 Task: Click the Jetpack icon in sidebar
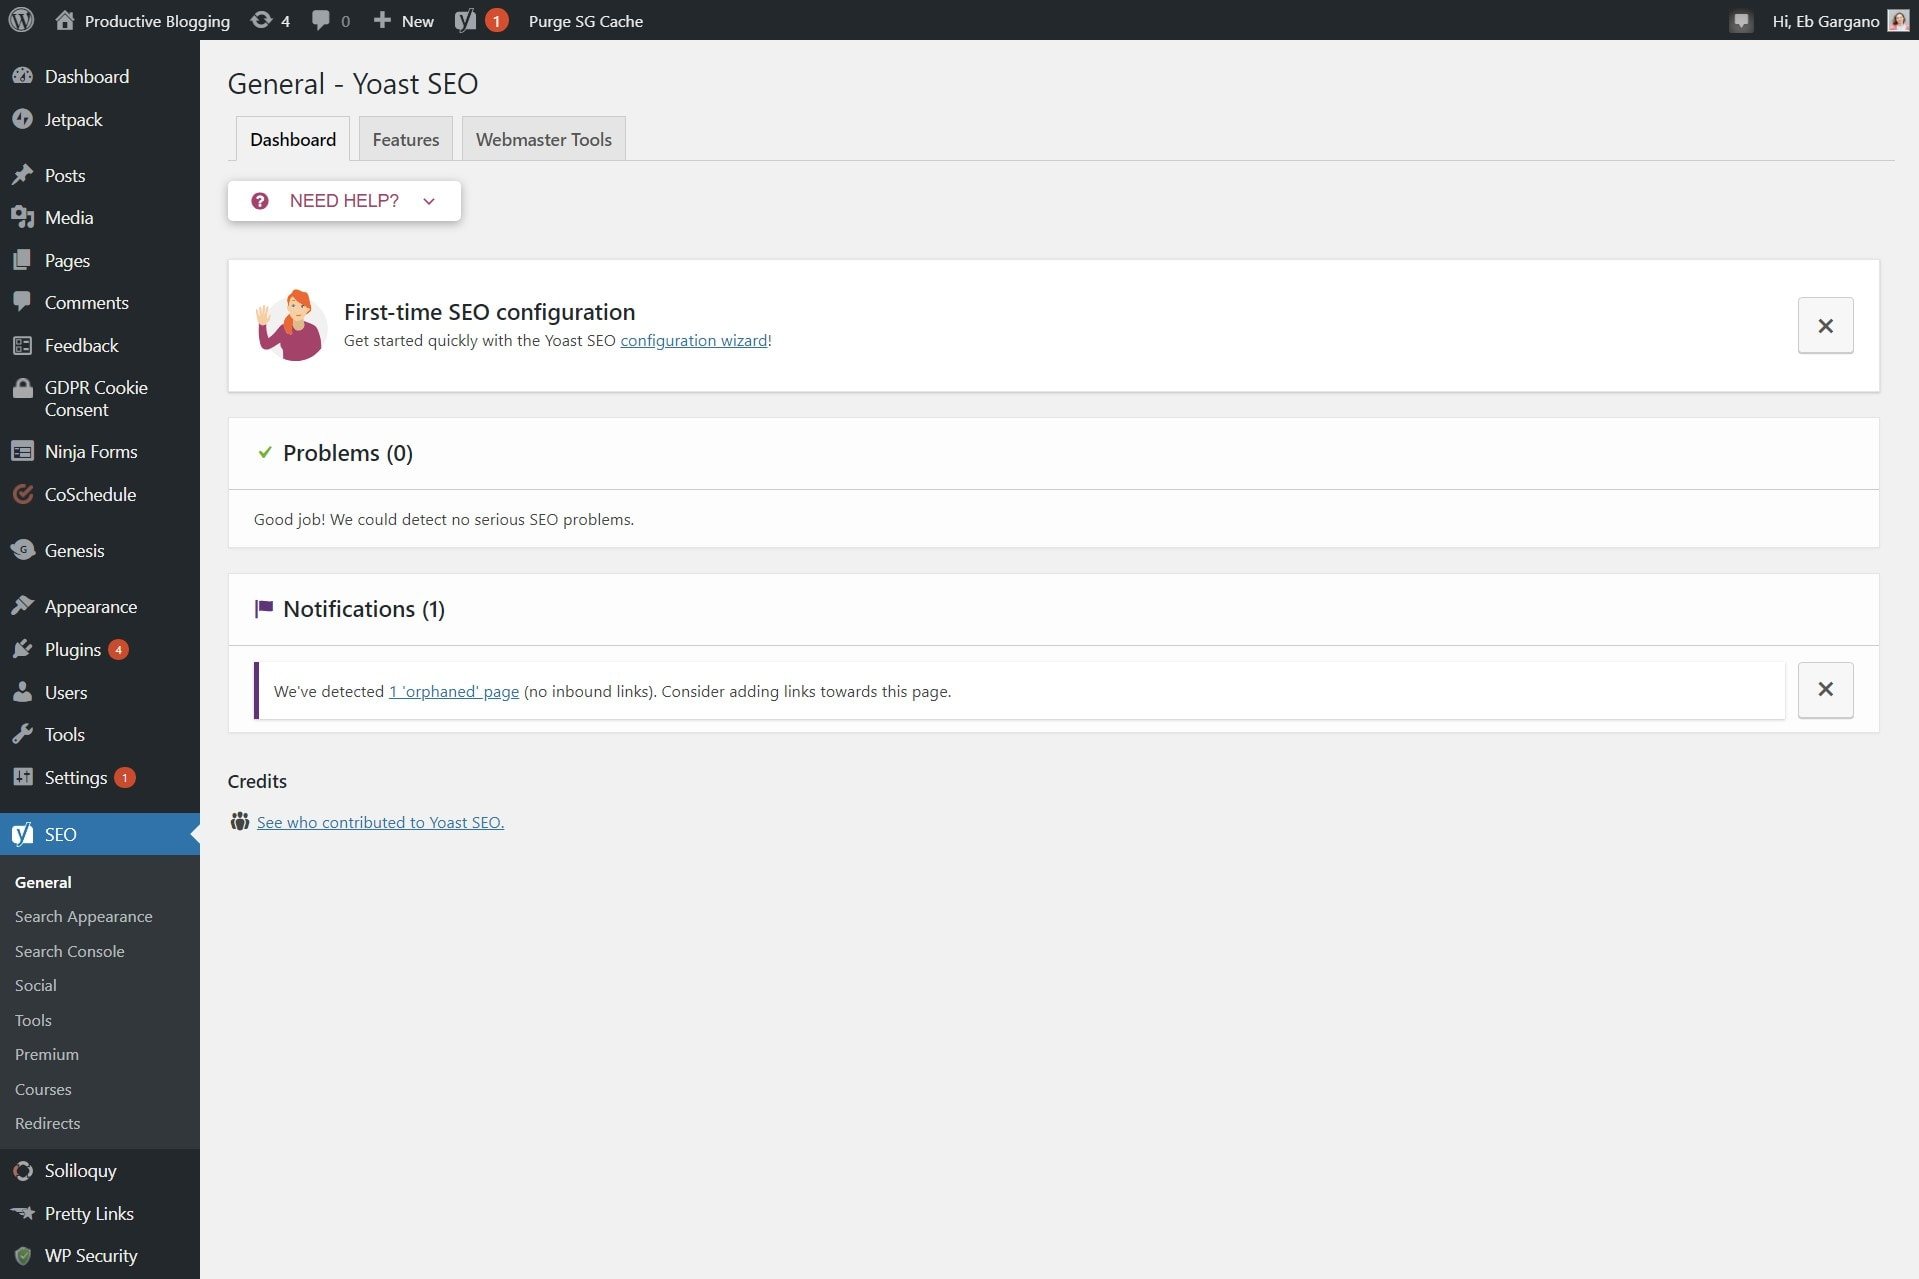(22, 119)
